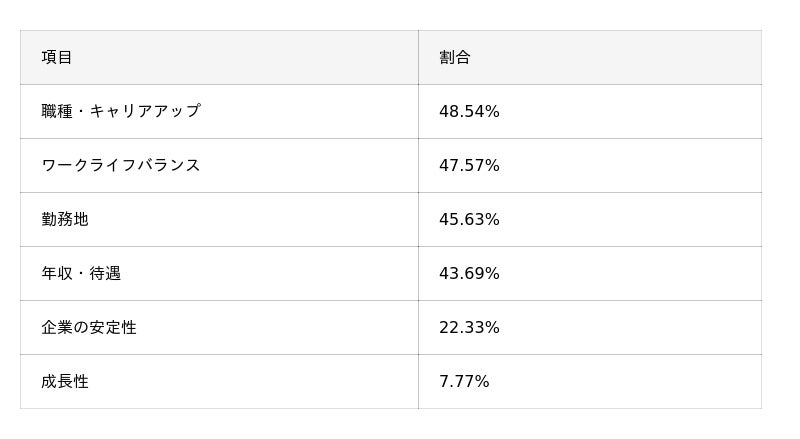Select the 職種・キャリアアップ cell
Image resolution: width=800 pixels, height=439 pixels.
[121, 111]
